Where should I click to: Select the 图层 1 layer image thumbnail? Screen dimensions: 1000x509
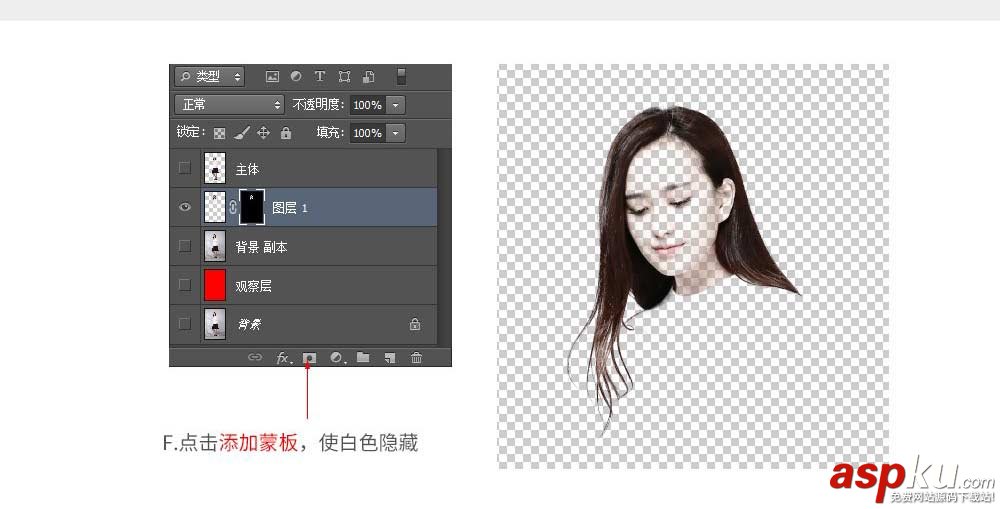[x=215, y=207]
